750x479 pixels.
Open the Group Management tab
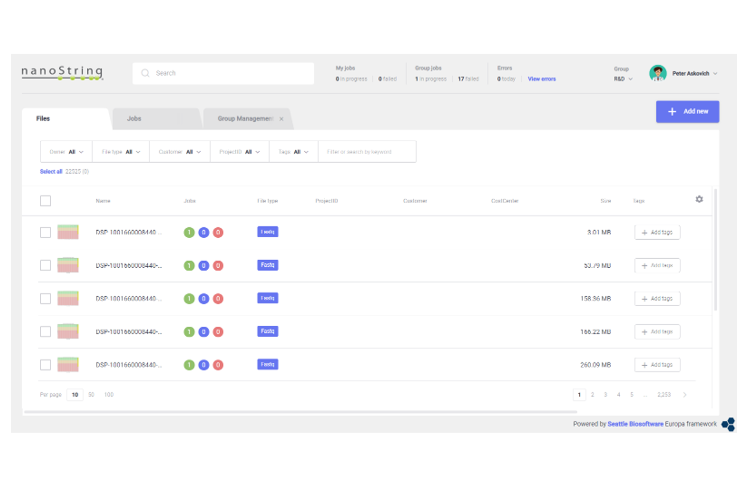coord(244,119)
